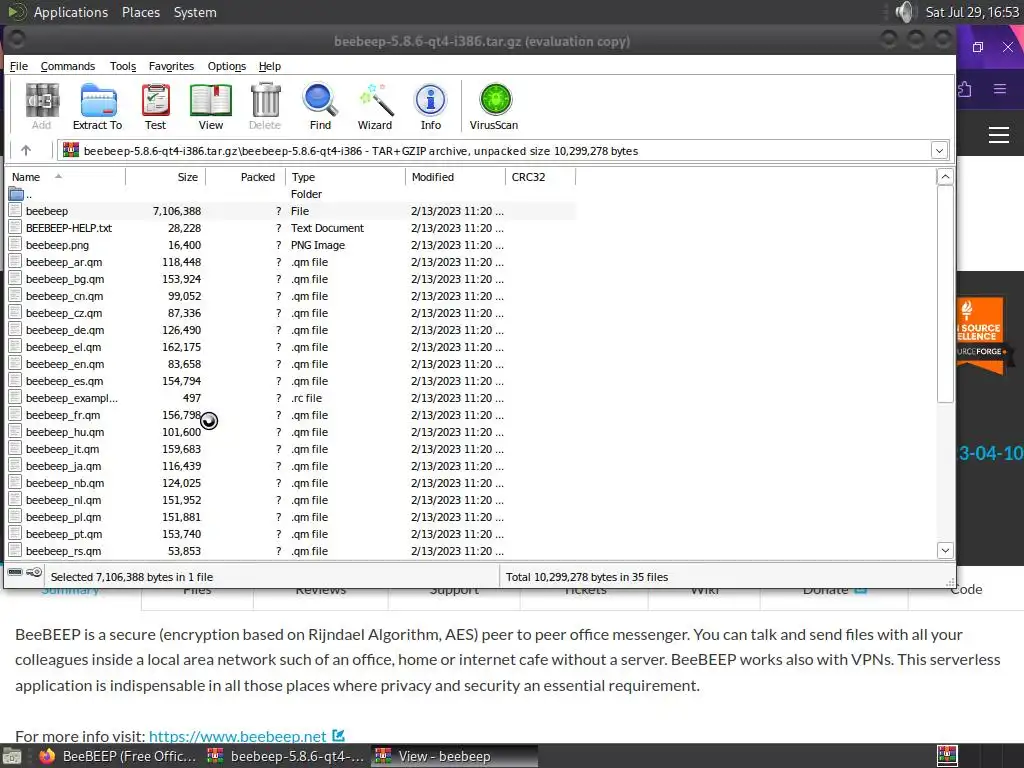
Task: Run the Test archive tool
Action: [x=155, y=101]
